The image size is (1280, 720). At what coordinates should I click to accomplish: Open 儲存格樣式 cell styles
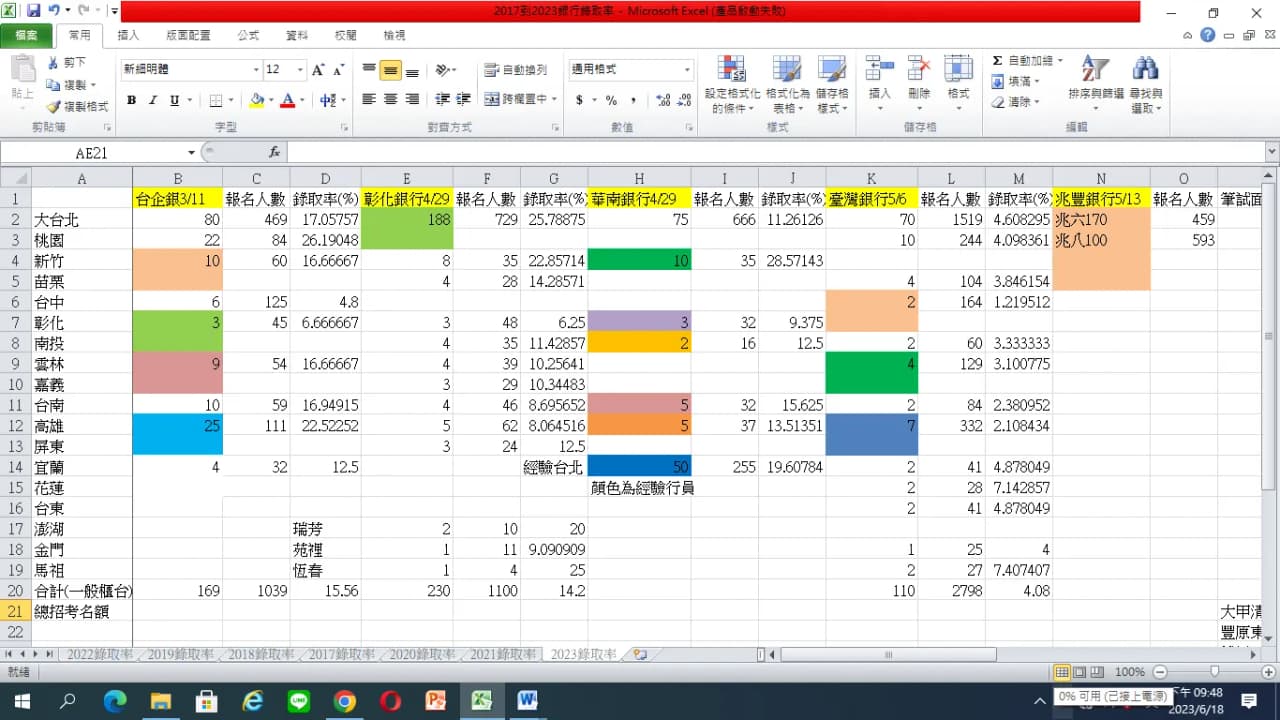click(x=832, y=84)
